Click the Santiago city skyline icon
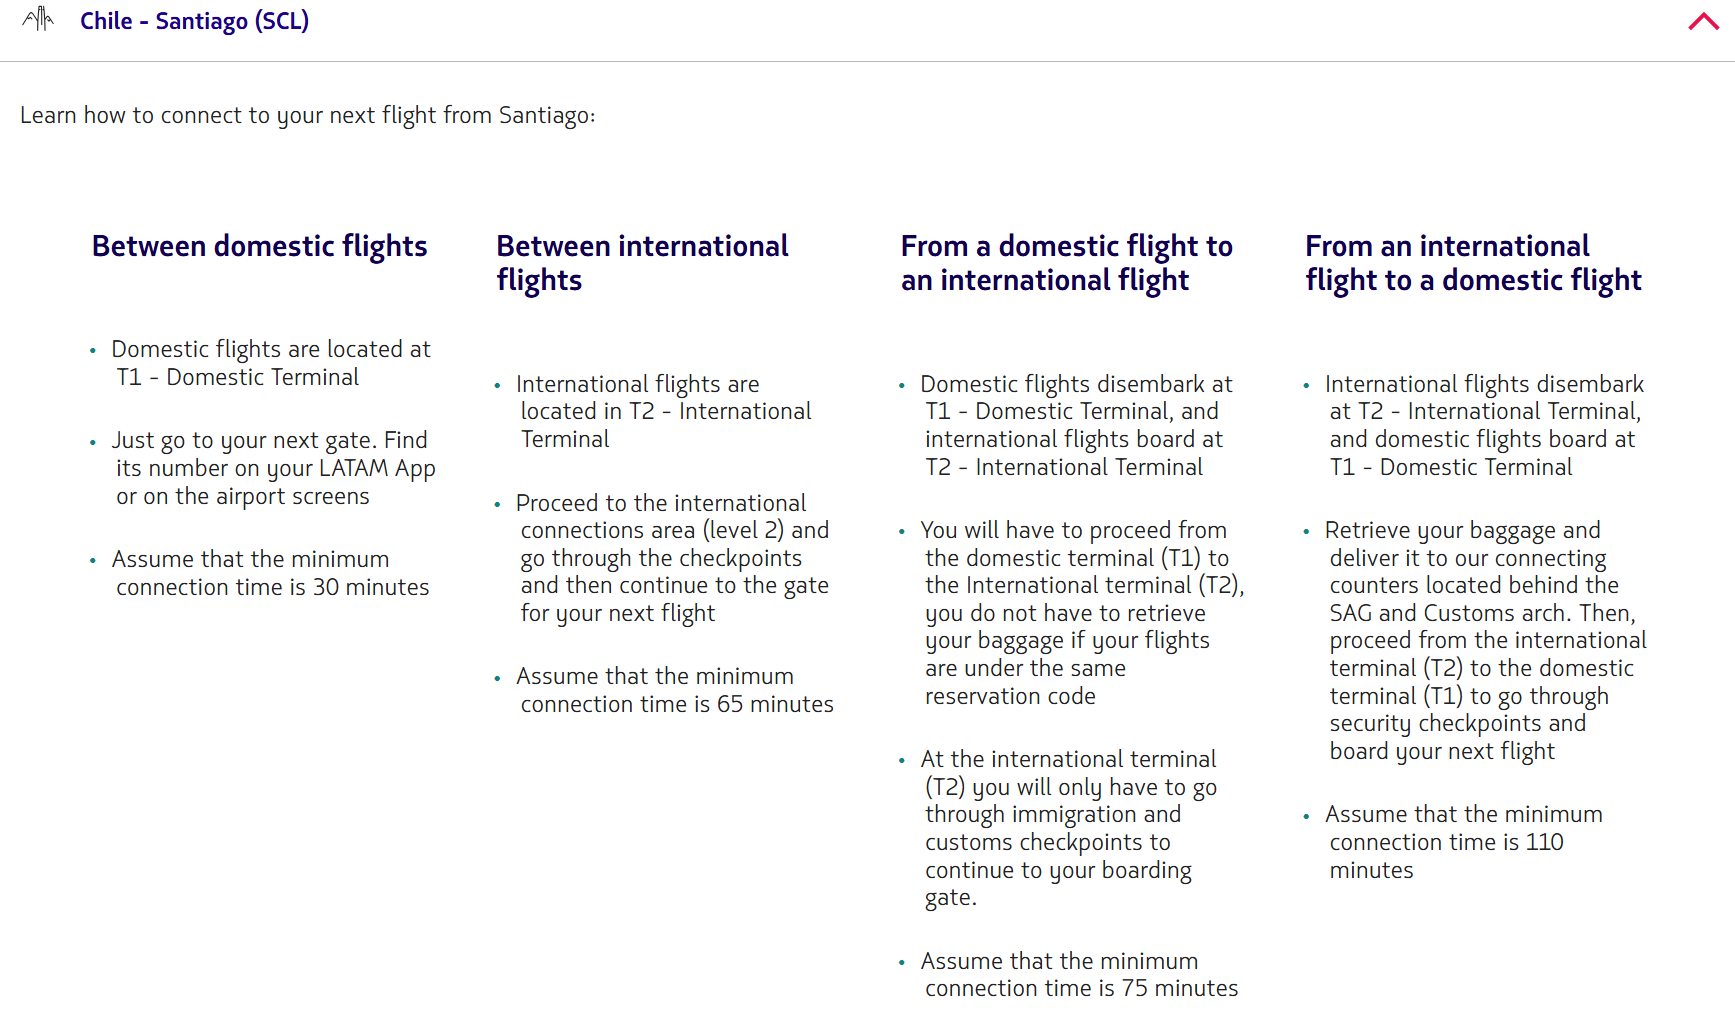Image resolution: width=1735 pixels, height=1013 pixels. pos(38,19)
